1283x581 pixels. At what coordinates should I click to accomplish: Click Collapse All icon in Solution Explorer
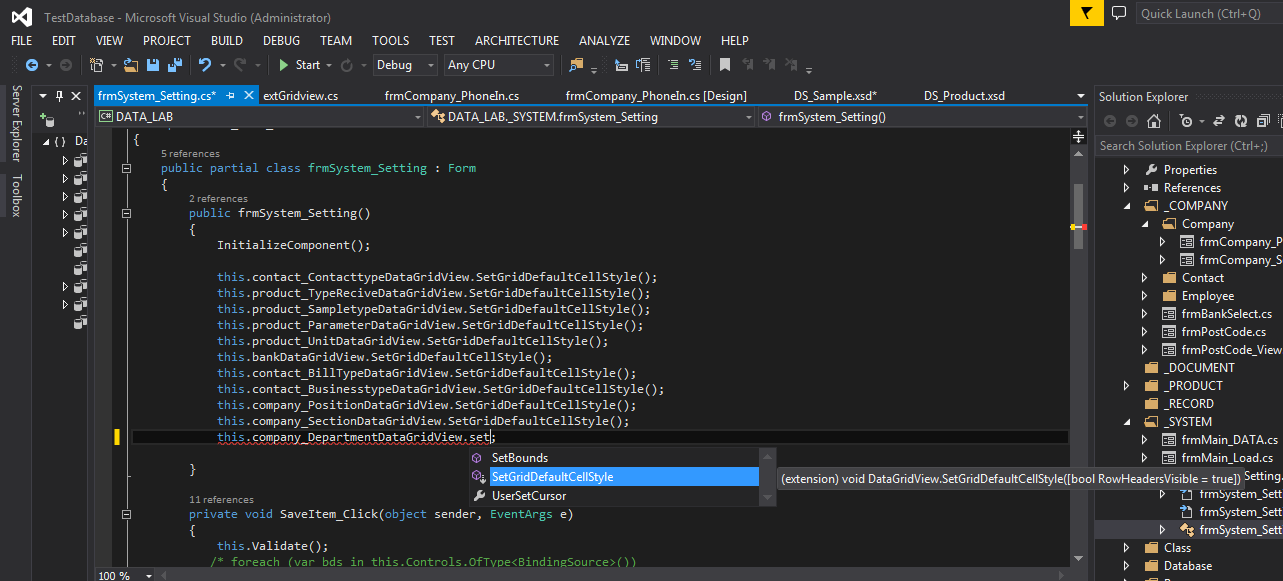(x=1261, y=121)
